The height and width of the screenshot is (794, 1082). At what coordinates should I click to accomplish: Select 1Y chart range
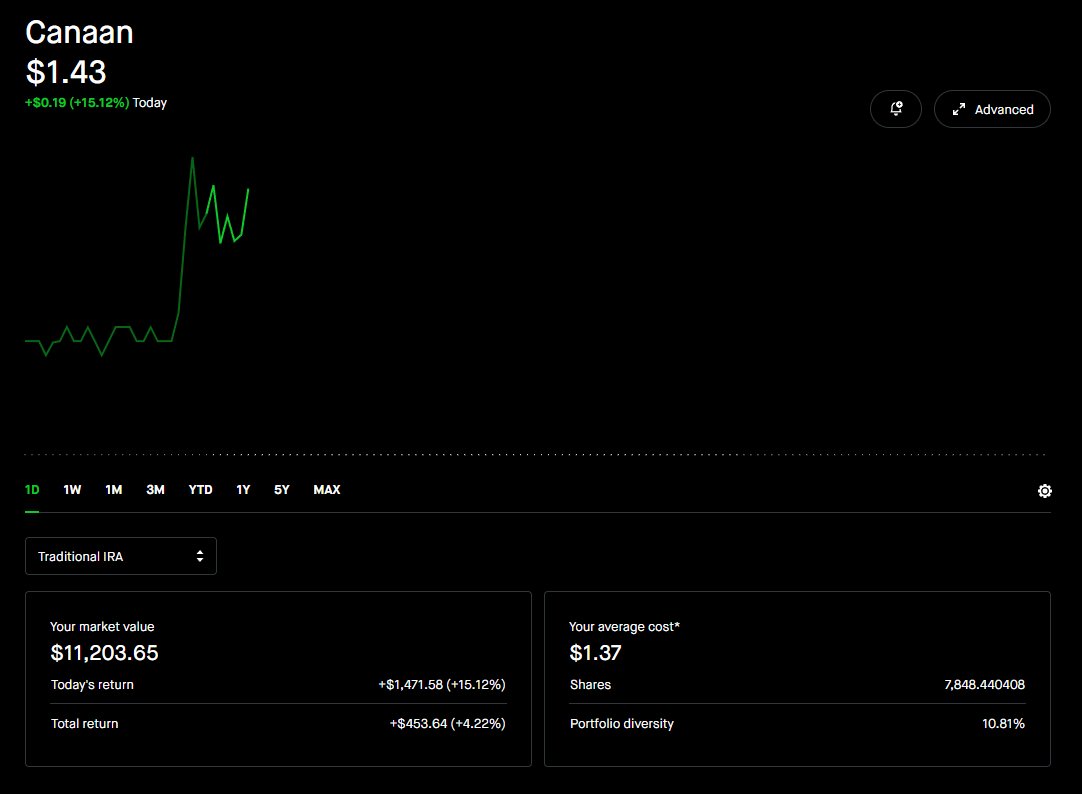tap(243, 490)
